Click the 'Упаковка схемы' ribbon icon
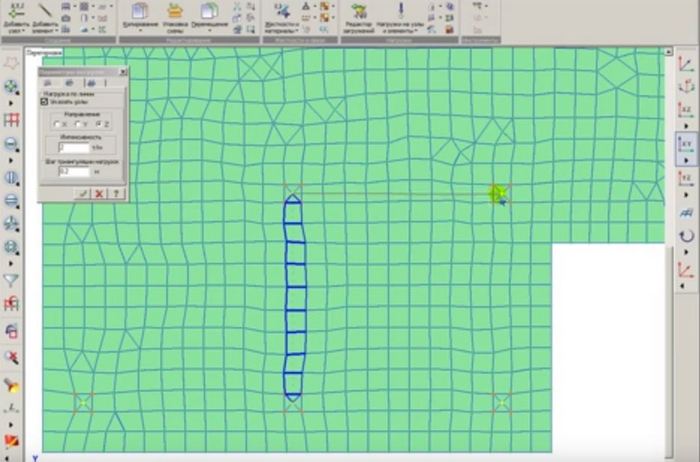700x462 pixels. (174, 14)
